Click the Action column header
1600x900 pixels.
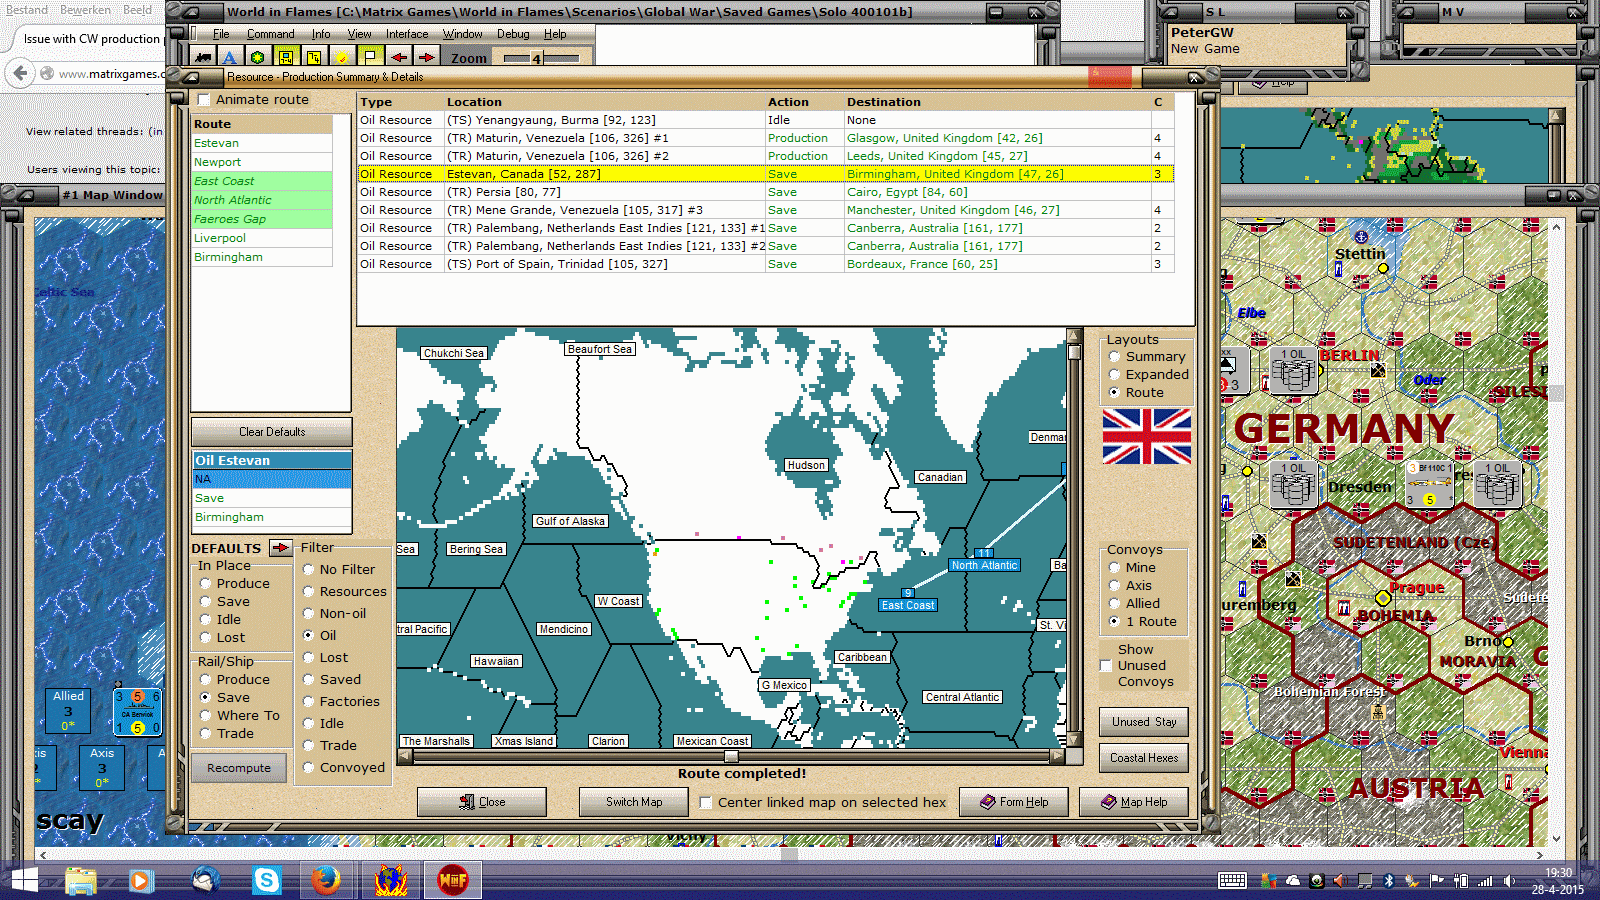tap(788, 102)
